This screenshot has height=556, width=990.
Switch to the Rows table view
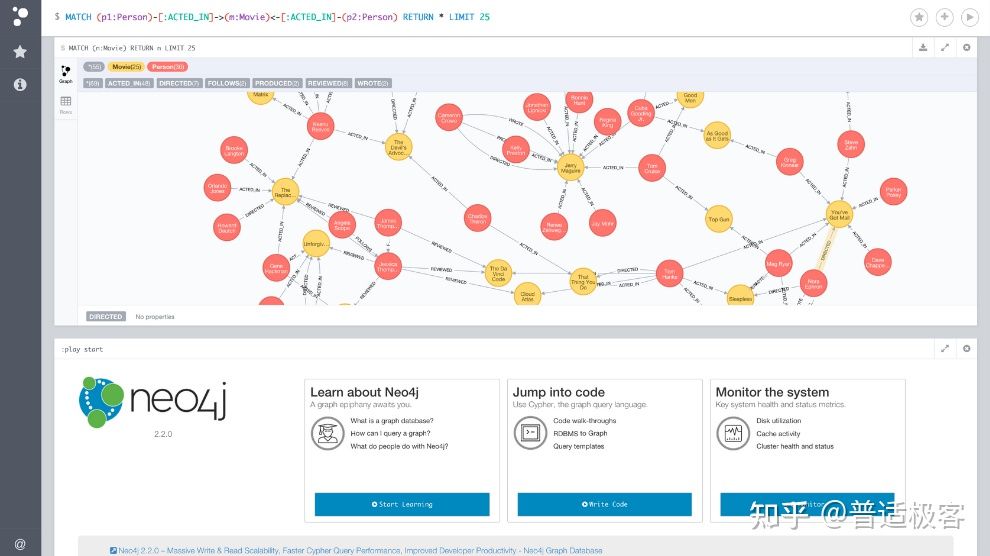pos(66,105)
